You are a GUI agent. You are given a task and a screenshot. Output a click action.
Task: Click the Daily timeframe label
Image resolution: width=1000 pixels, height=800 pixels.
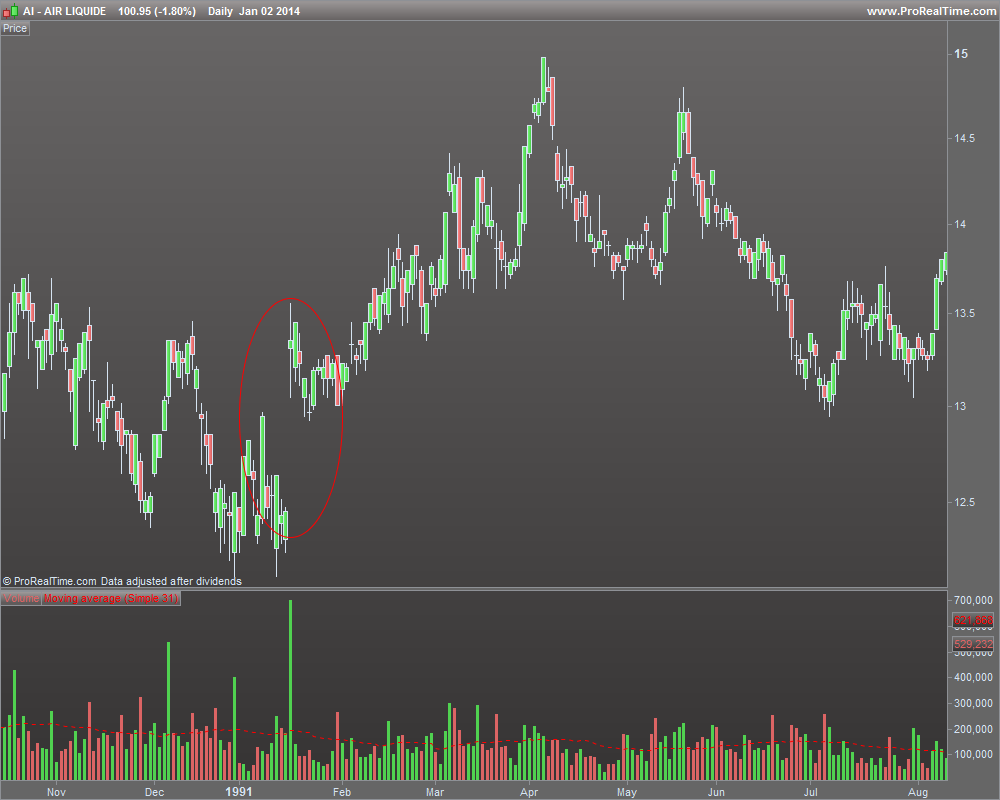pyautogui.click(x=220, y=11)
